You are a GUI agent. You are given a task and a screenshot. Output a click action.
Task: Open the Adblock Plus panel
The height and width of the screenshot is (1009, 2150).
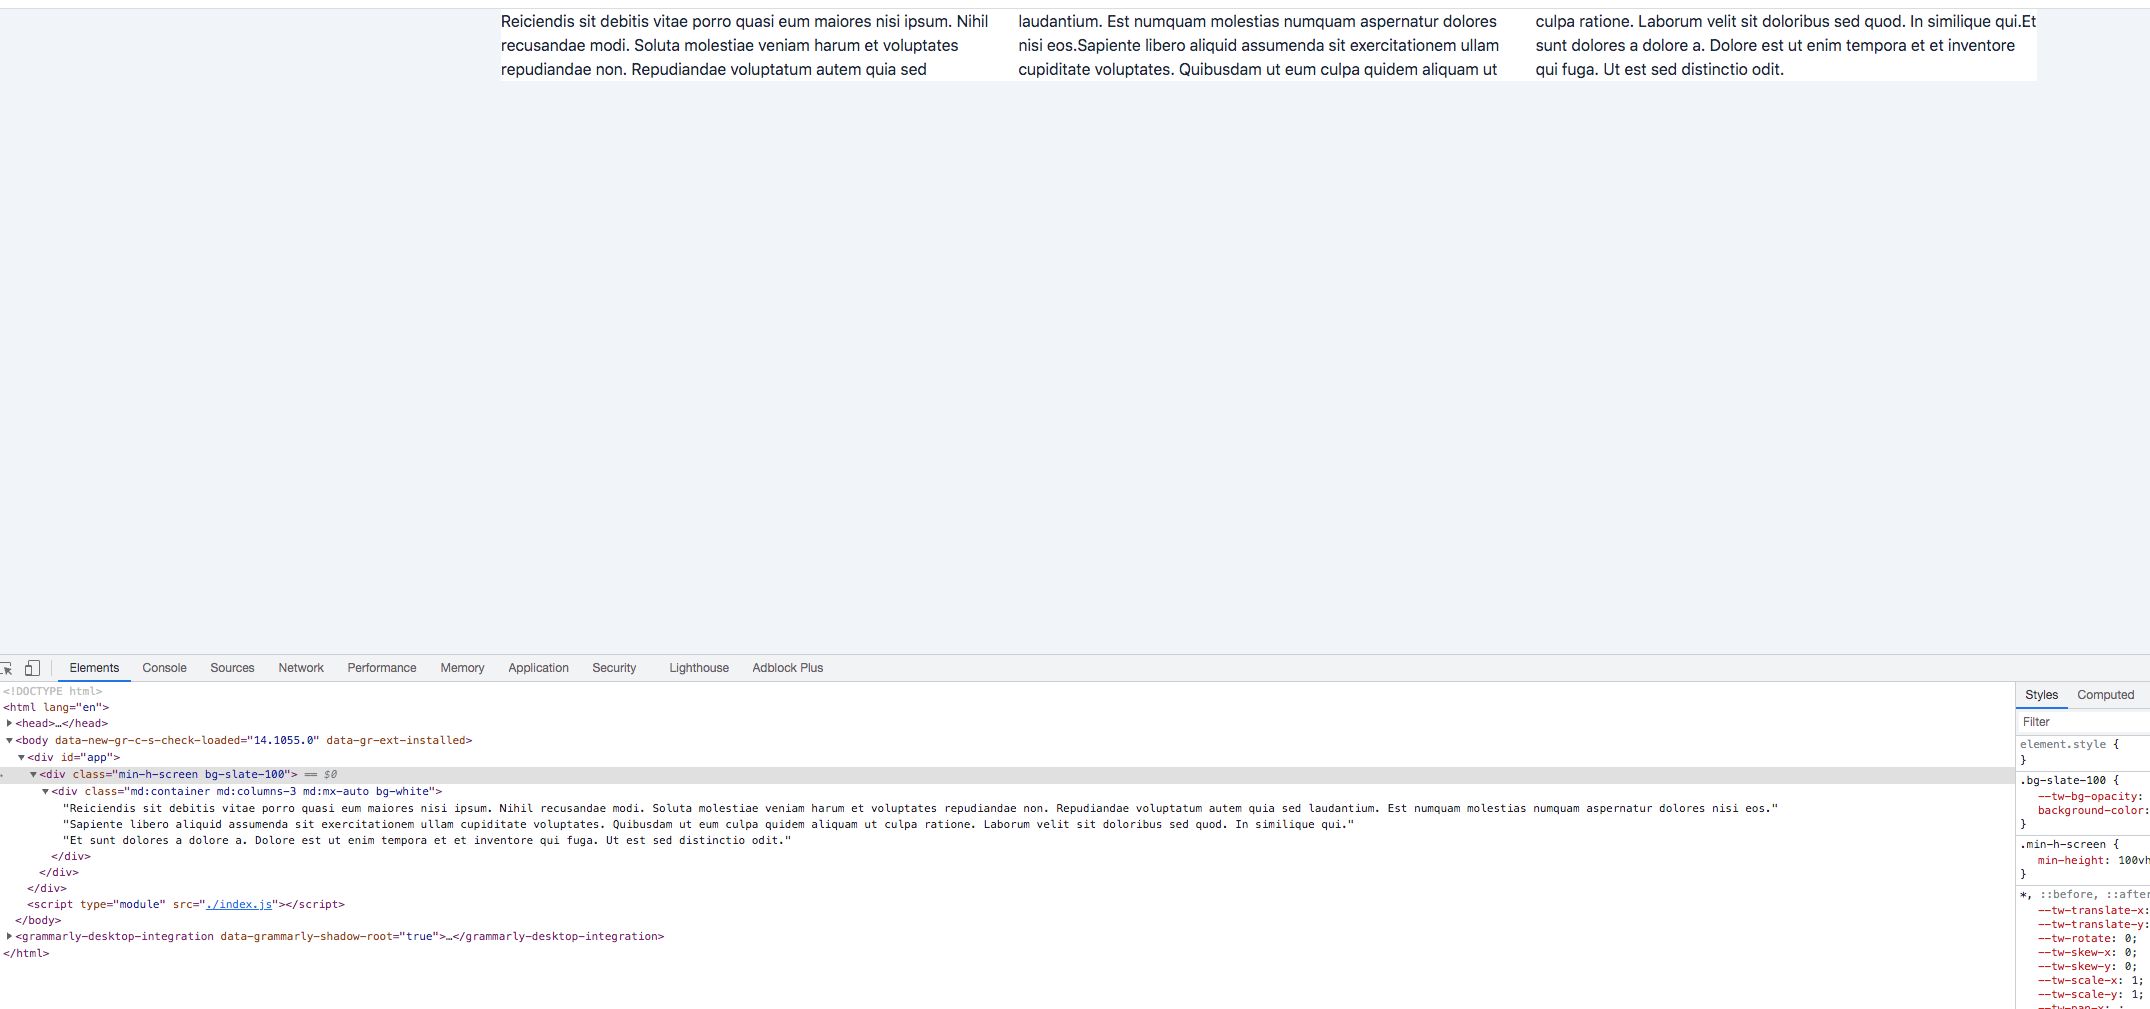pyautogui.click(x=786, y=667)
